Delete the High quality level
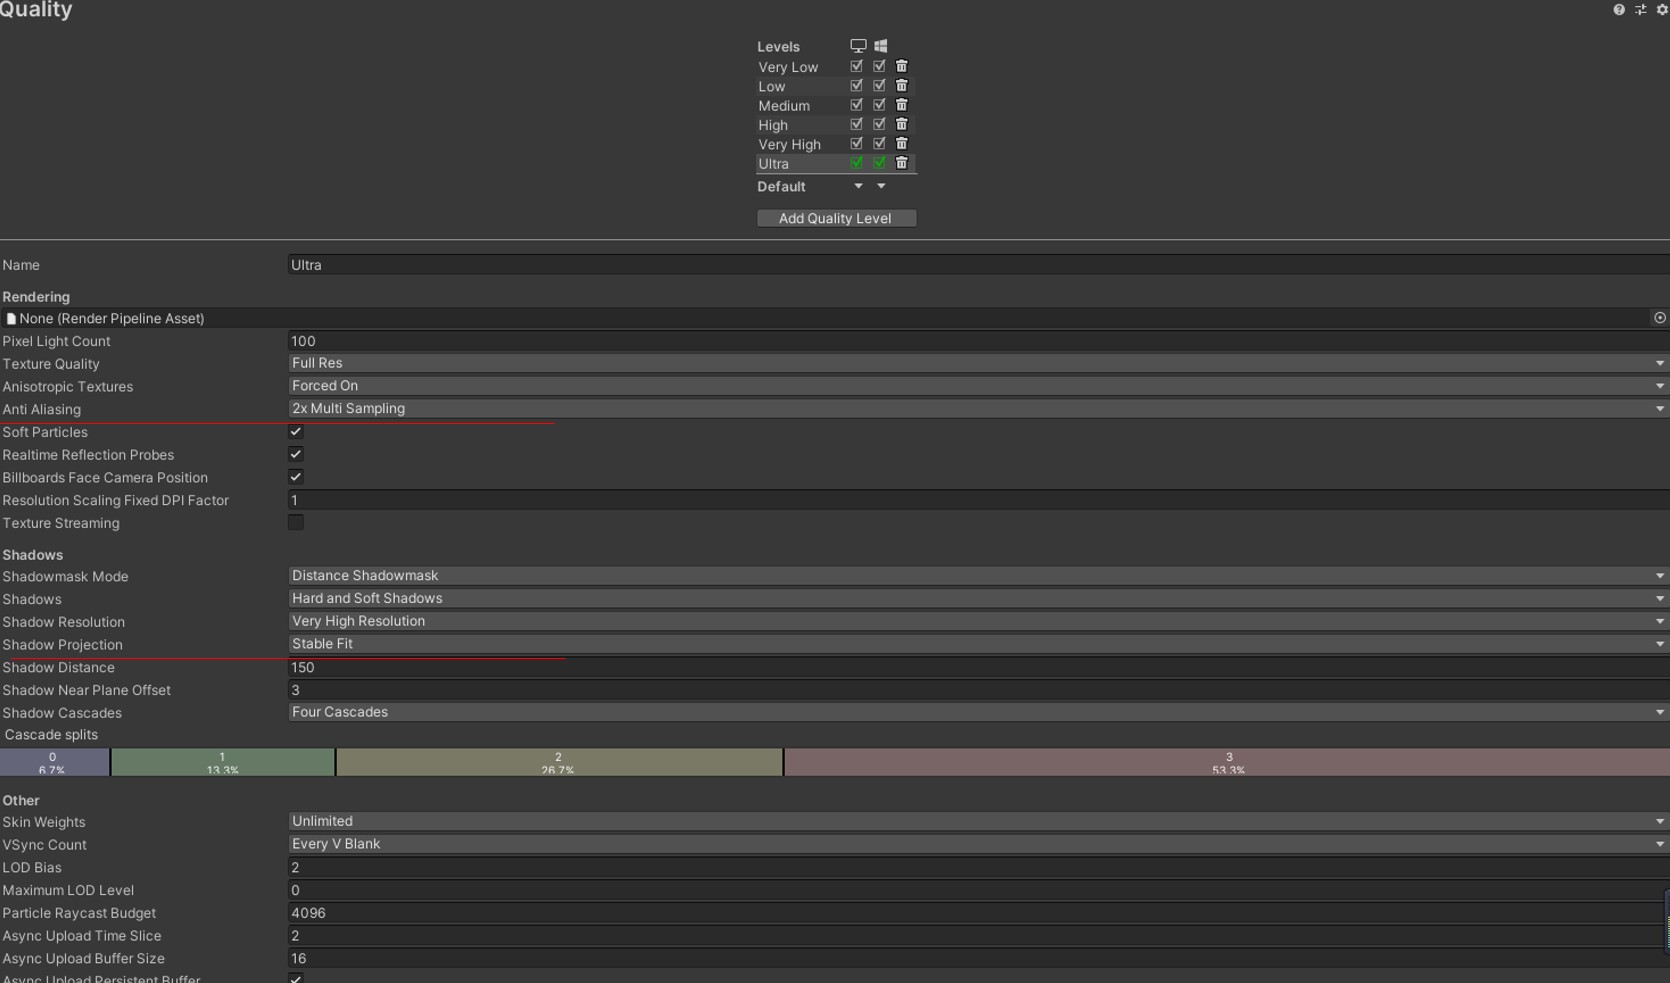The image size is (1670, 983). coord(902,124)
